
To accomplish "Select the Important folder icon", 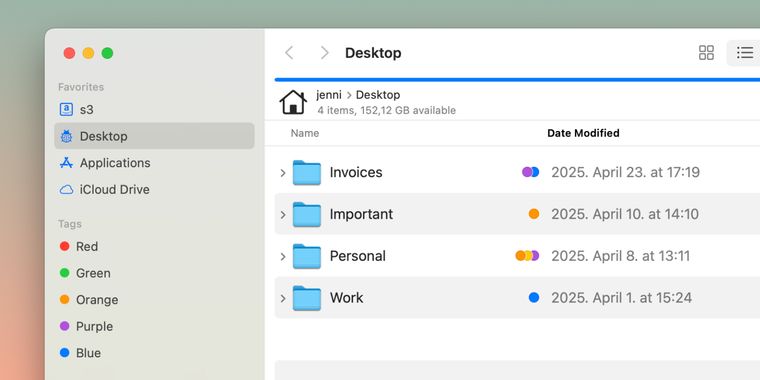I will coord(307,214).
